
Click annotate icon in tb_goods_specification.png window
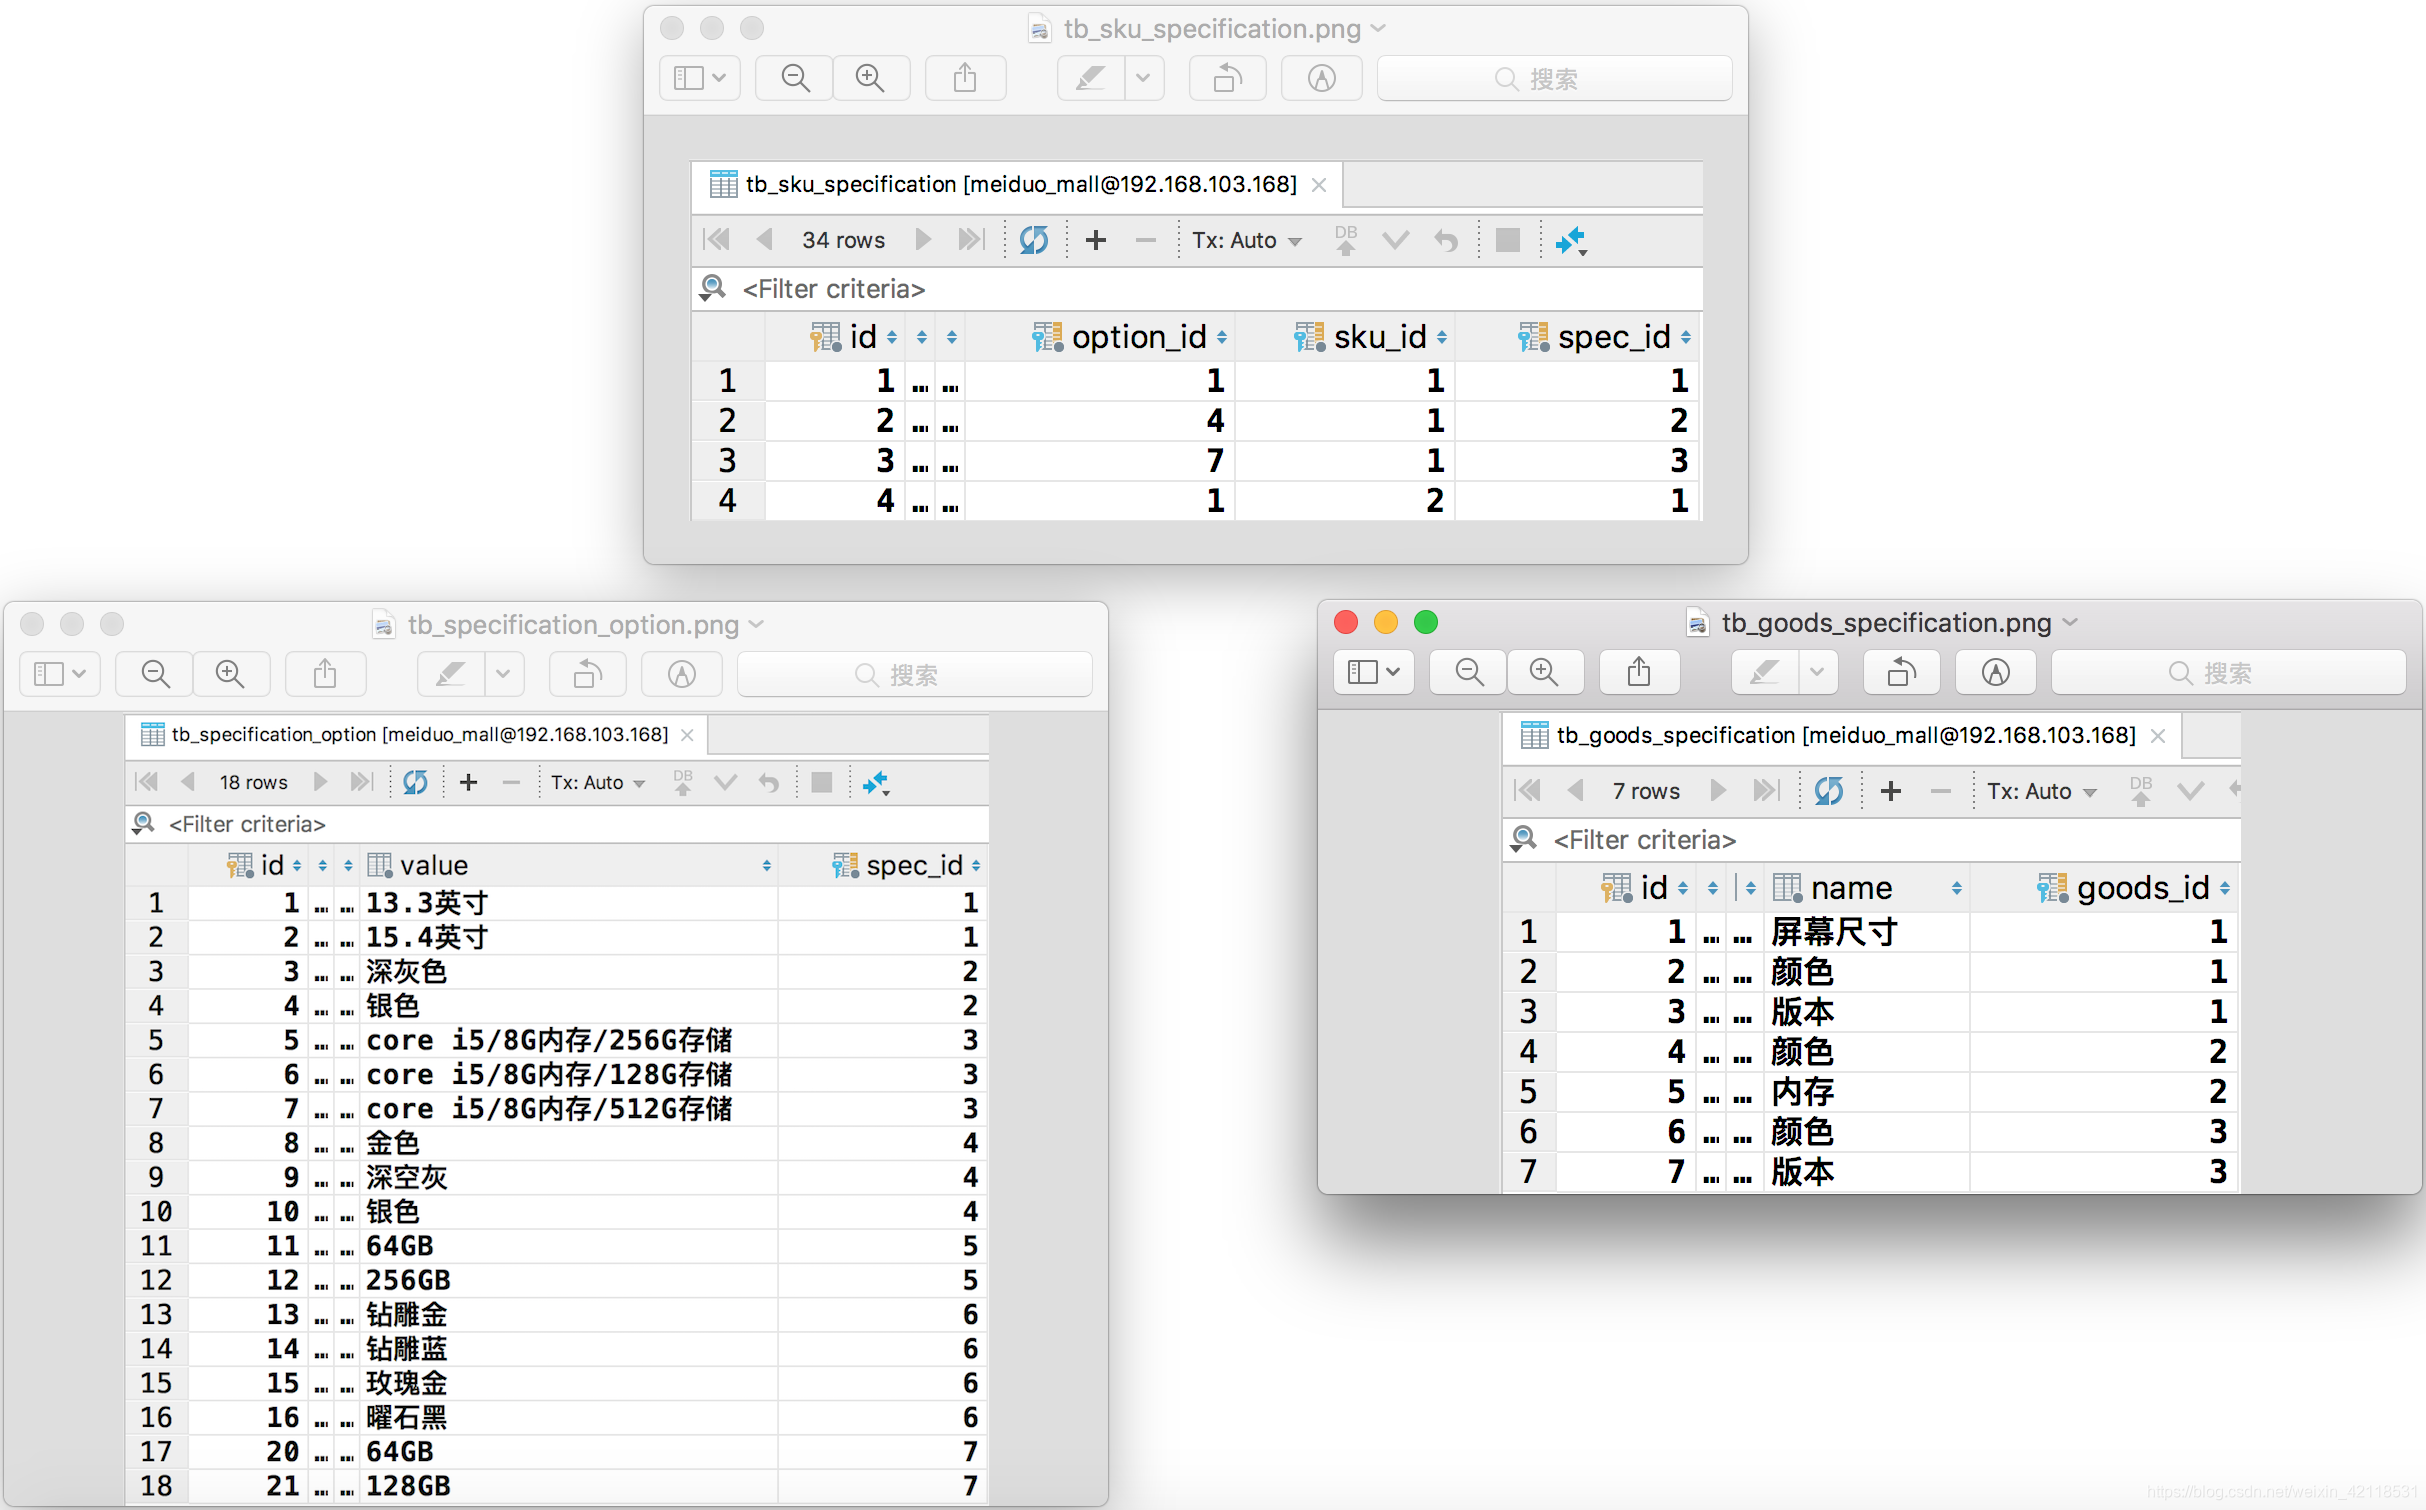pos(1995,672)
